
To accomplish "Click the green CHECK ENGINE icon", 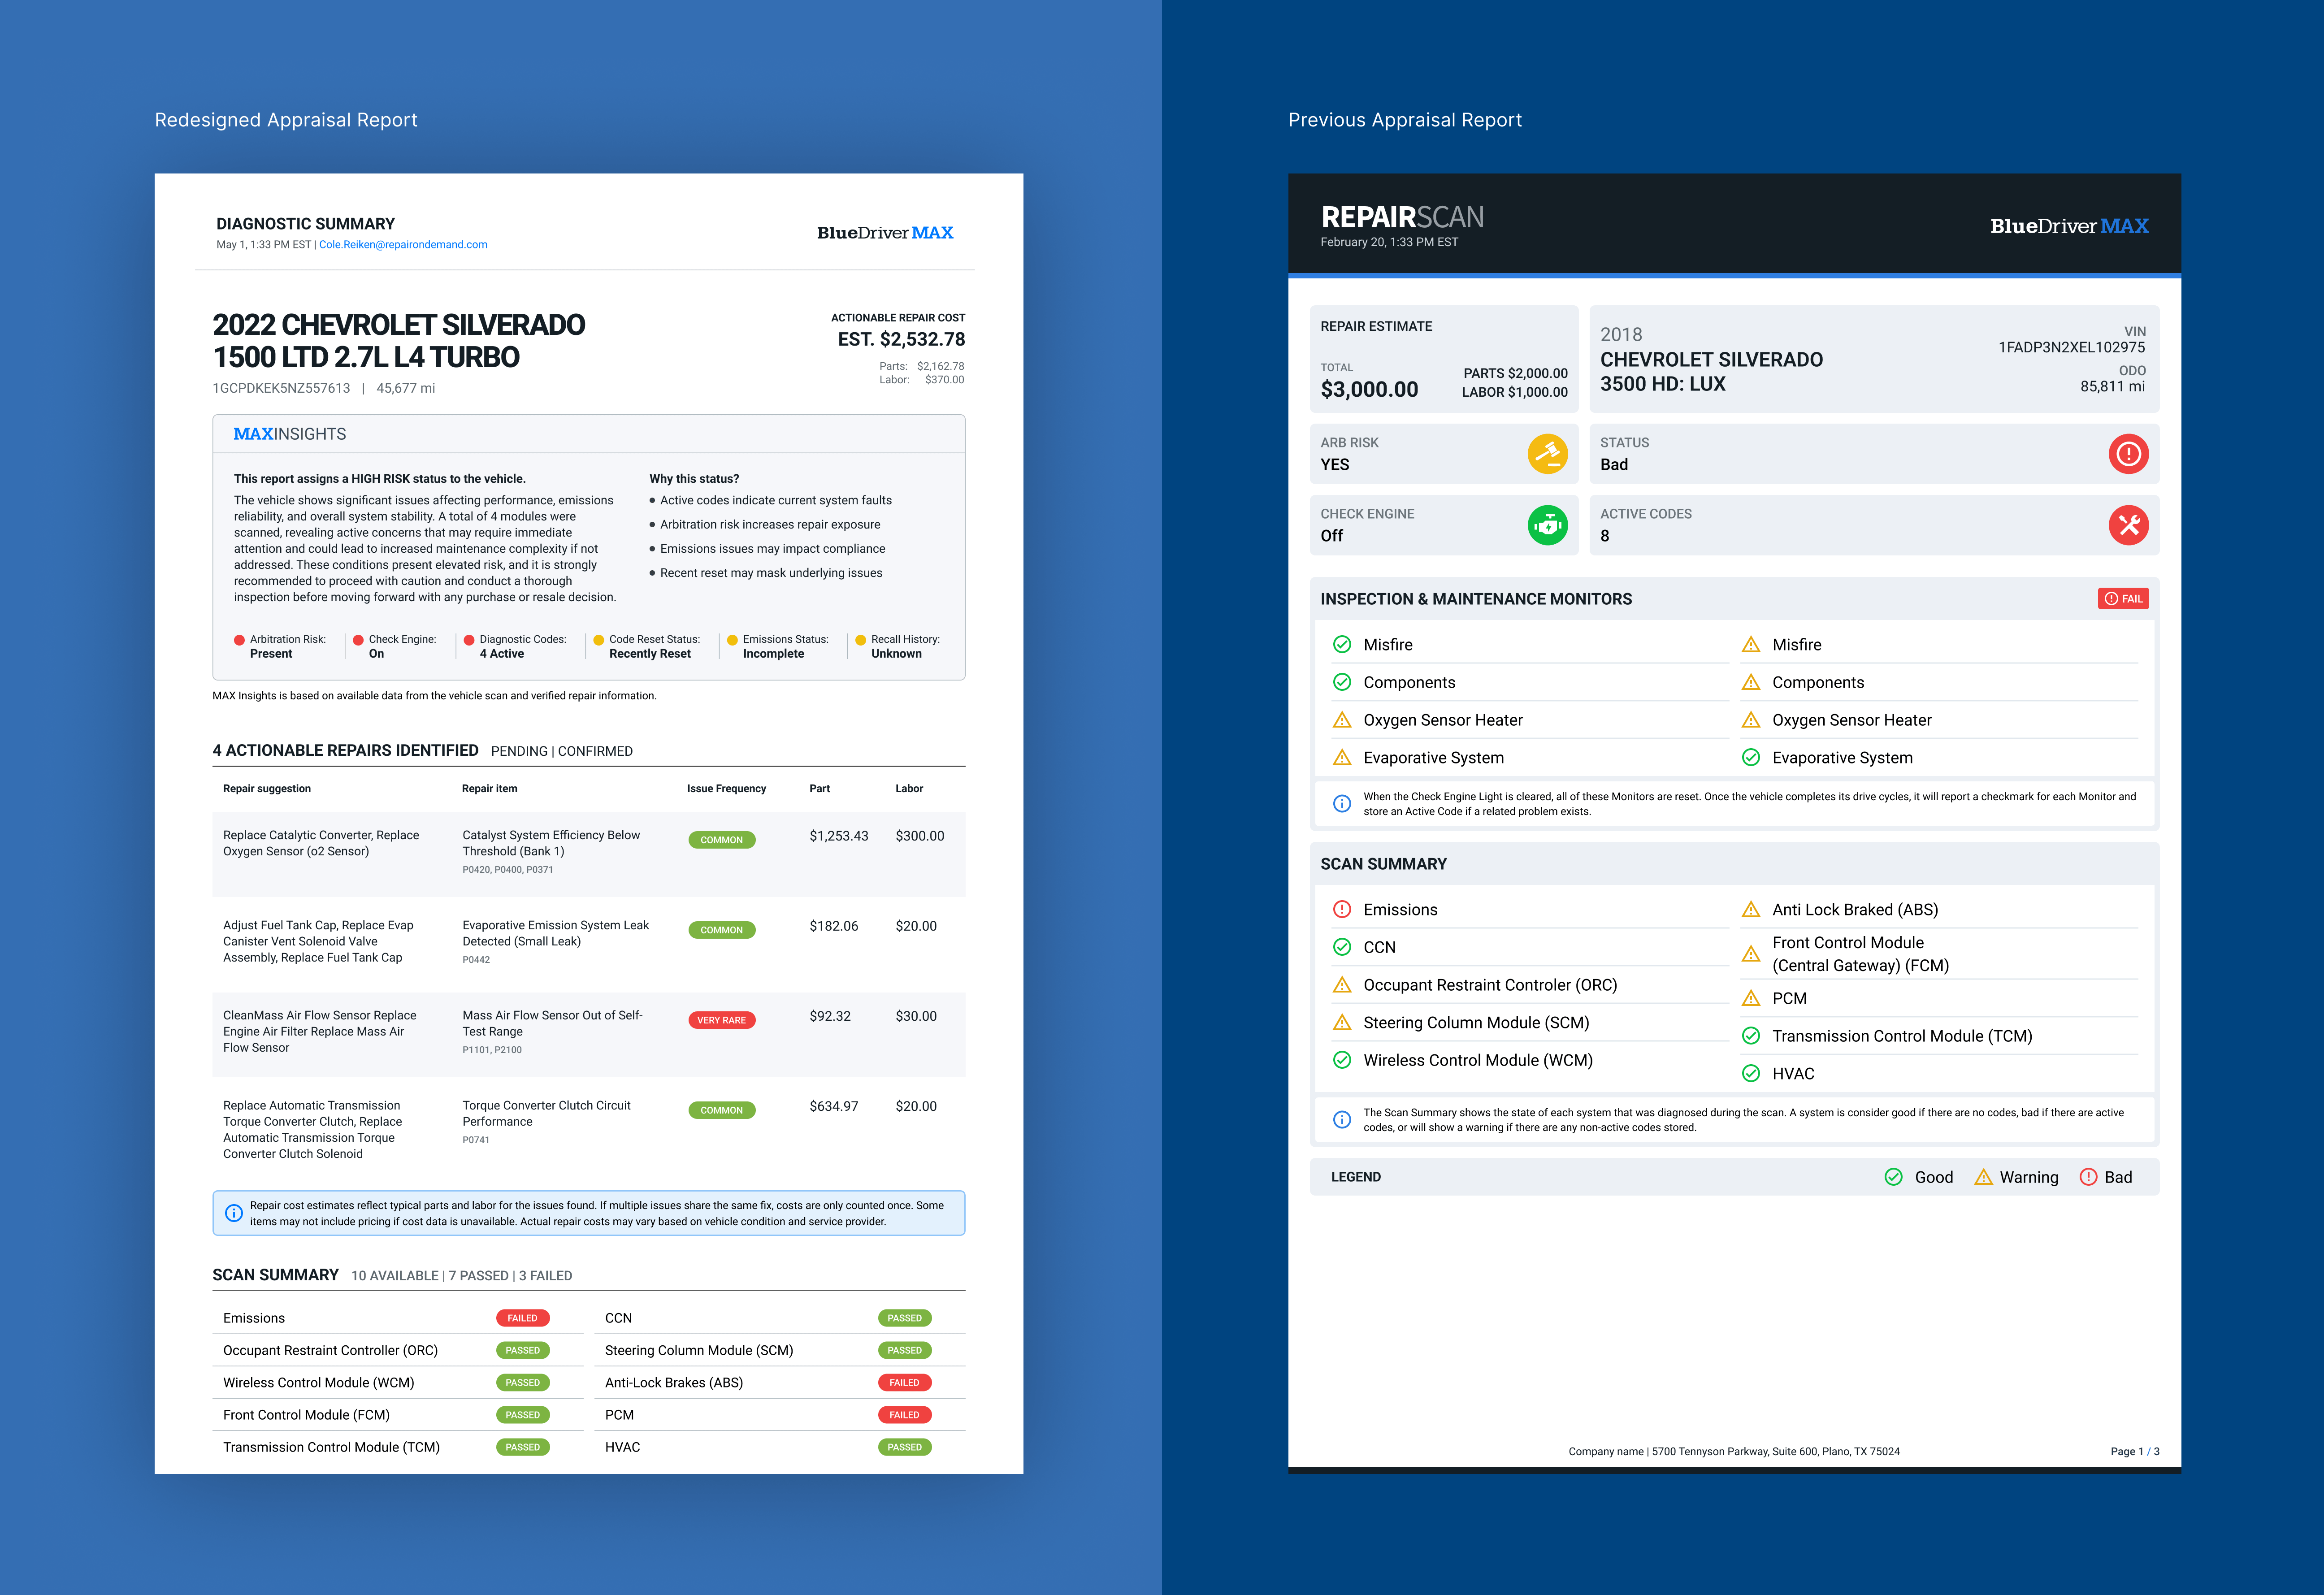I will pyautogui.click(x=1547, y=525).
